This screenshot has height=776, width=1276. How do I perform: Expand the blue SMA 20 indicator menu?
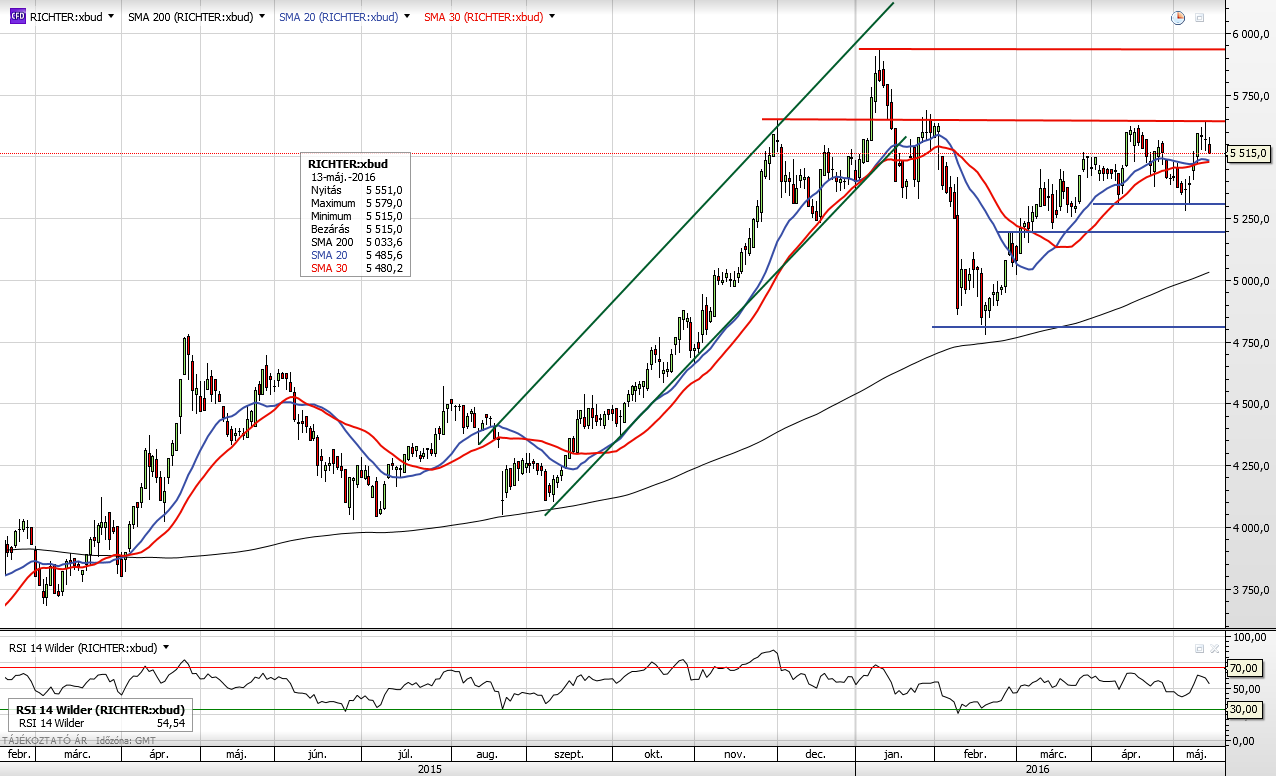(407, 17)
